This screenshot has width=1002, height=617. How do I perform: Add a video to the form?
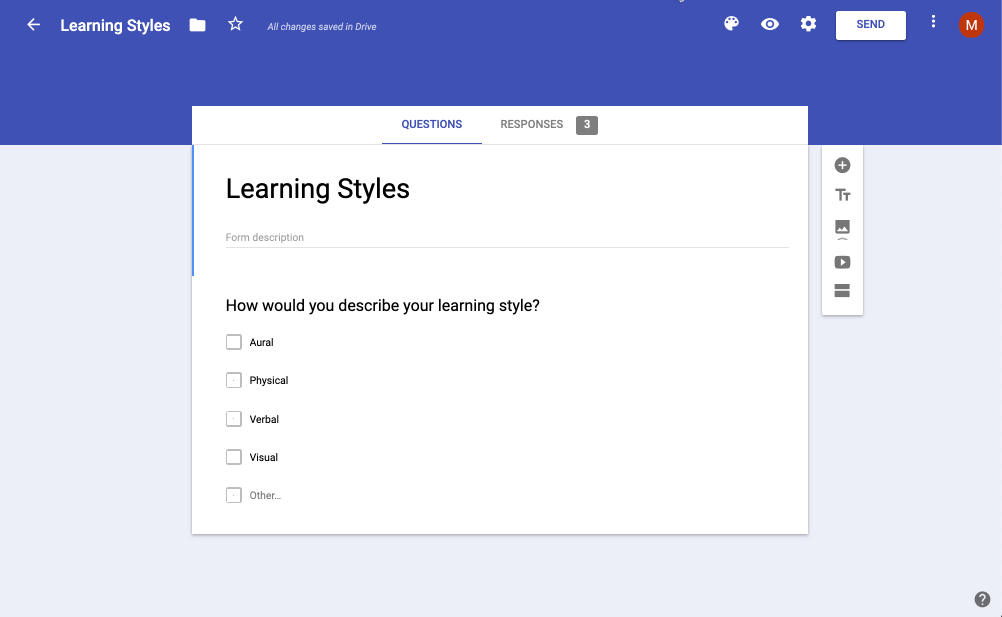click(x=842, y=262)
